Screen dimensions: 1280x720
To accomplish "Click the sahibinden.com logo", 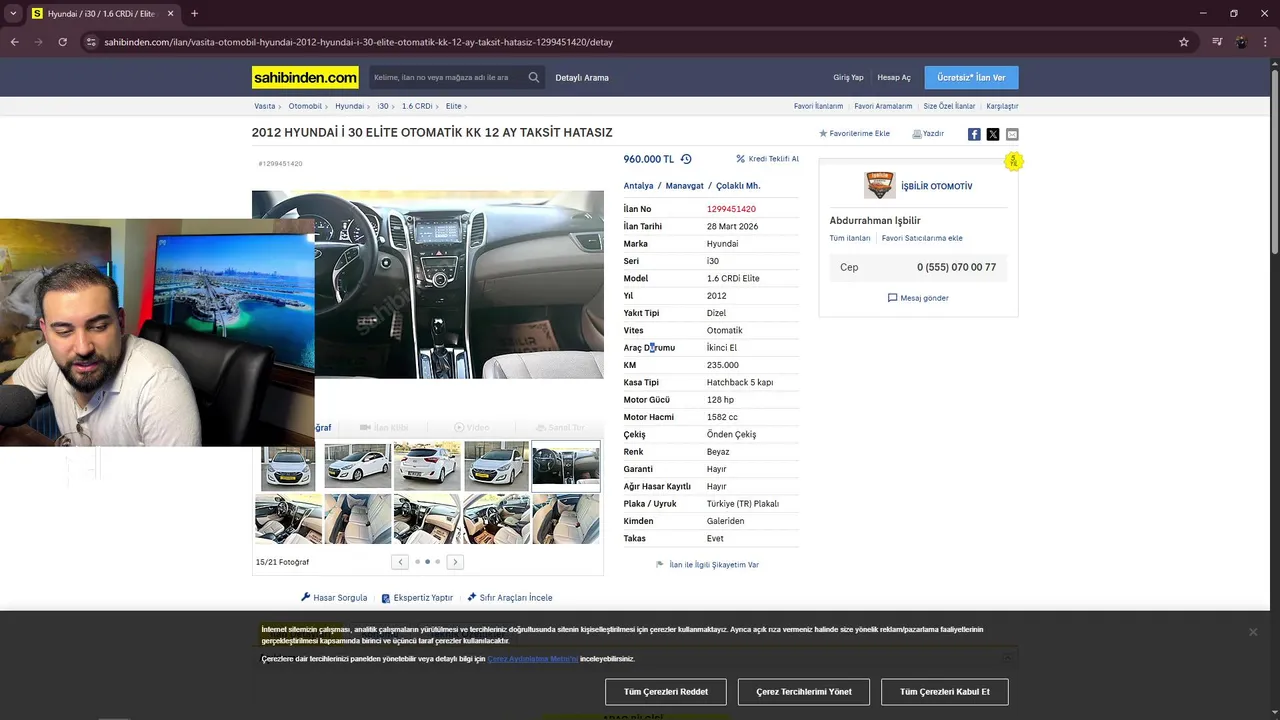I will coord(305,77).
